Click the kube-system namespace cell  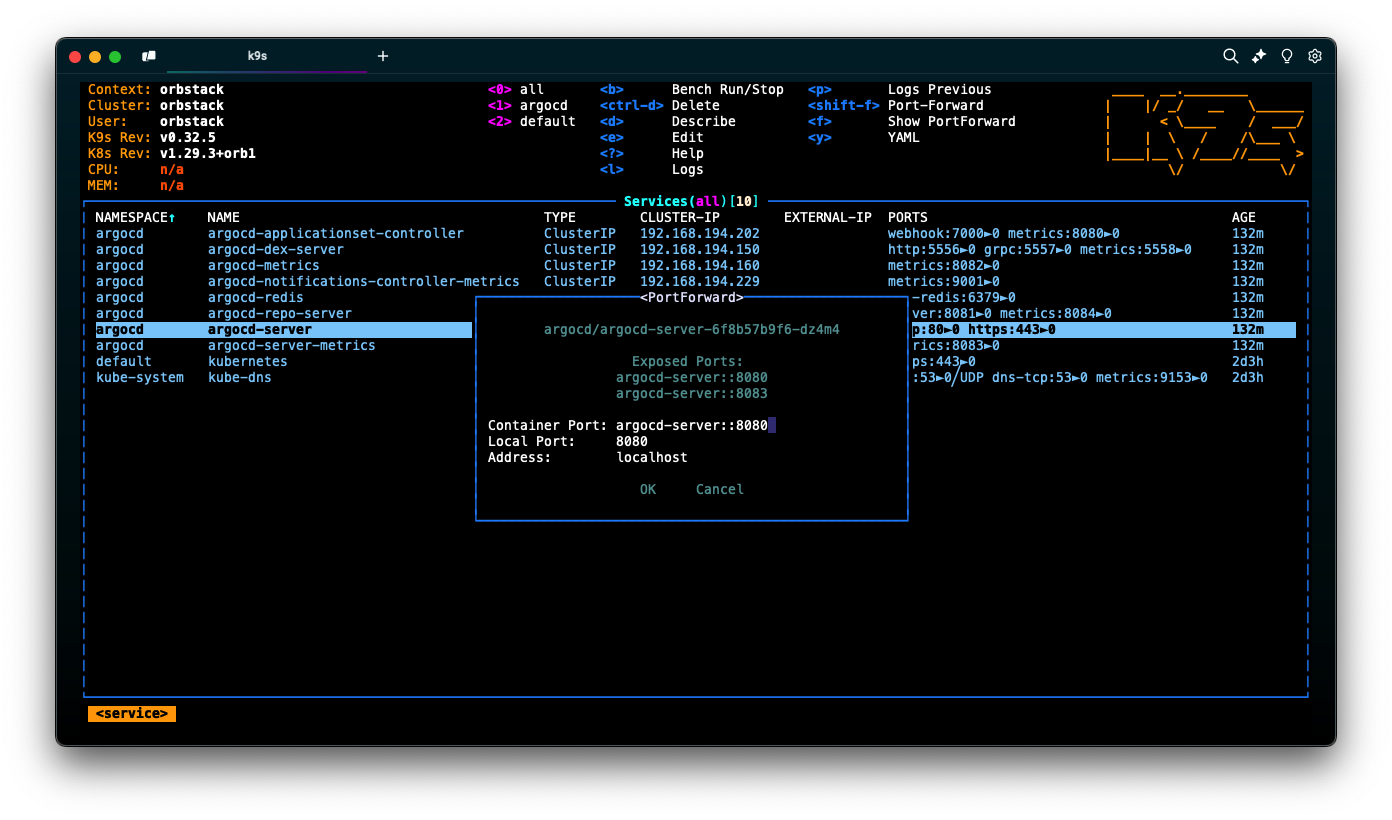(x=140, y=377)
